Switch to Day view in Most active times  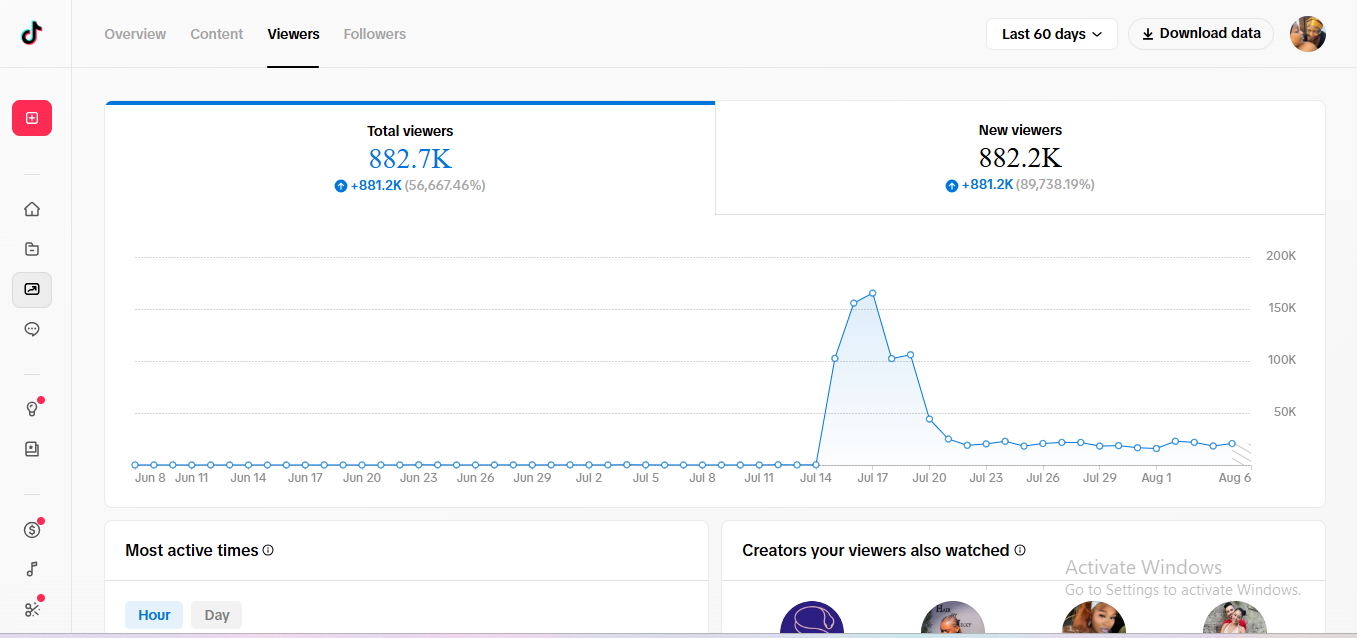click(217, 615)
